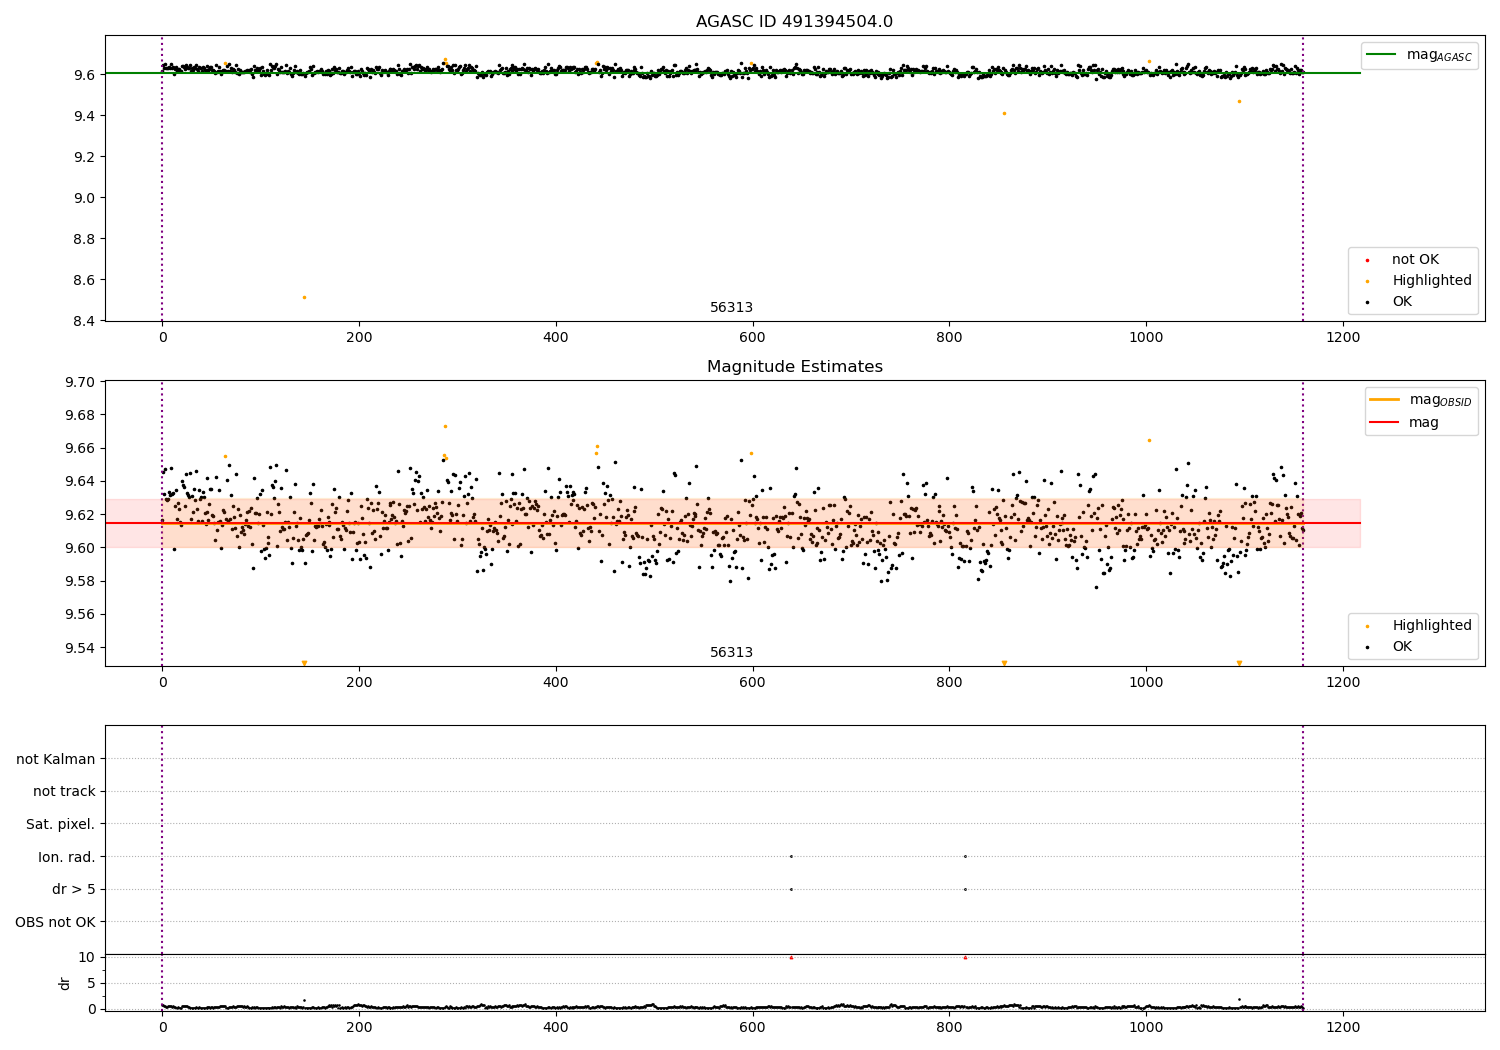
Task: Click the orange mag OBSID legend entry
Action: pos(1420,400)
